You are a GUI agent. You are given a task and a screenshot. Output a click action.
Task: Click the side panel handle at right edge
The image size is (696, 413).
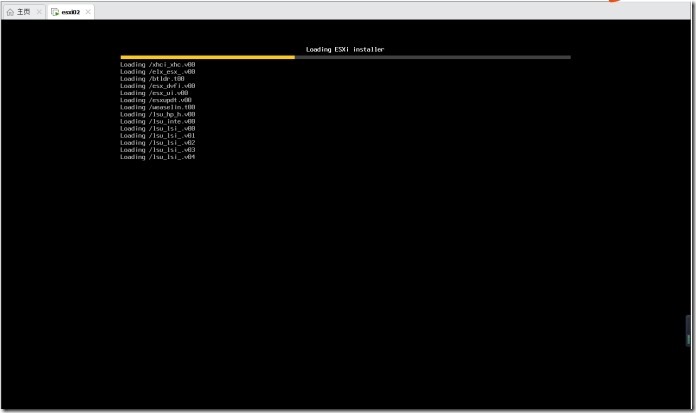click(x=688, y=331)
